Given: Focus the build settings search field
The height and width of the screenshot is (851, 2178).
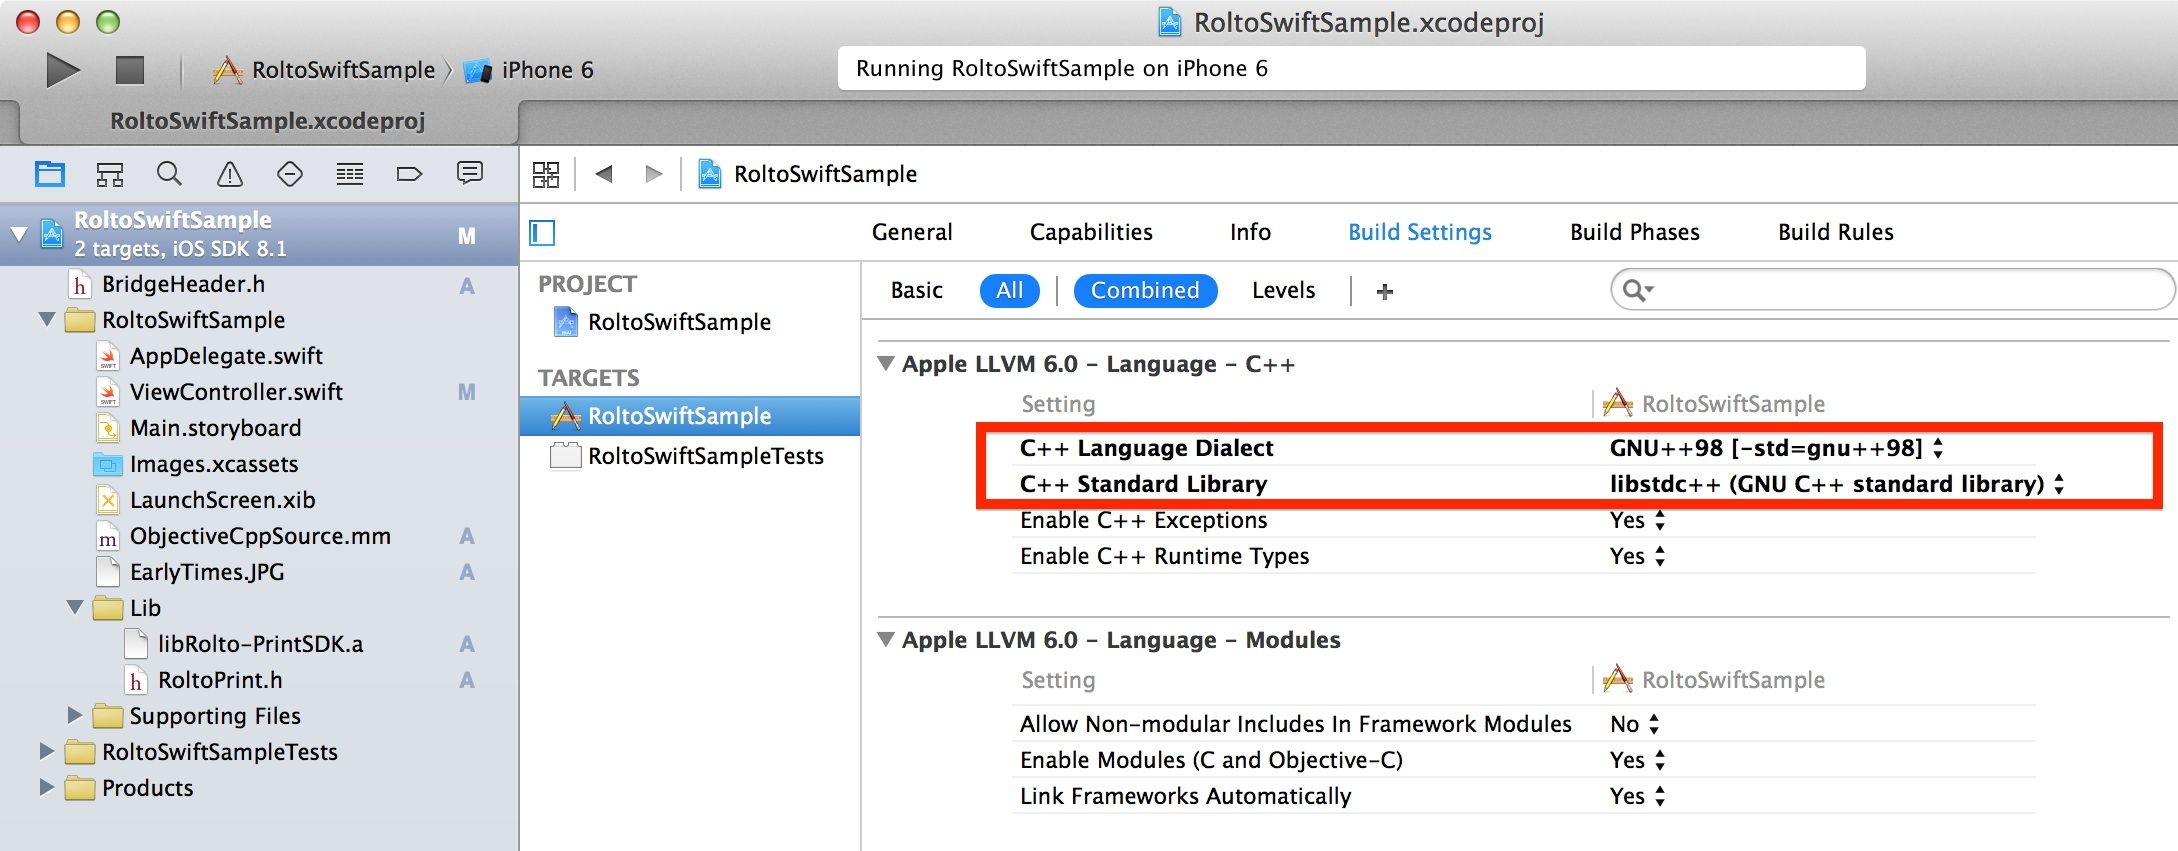Looking at the screenshot, I should [x=1892, y=290].
